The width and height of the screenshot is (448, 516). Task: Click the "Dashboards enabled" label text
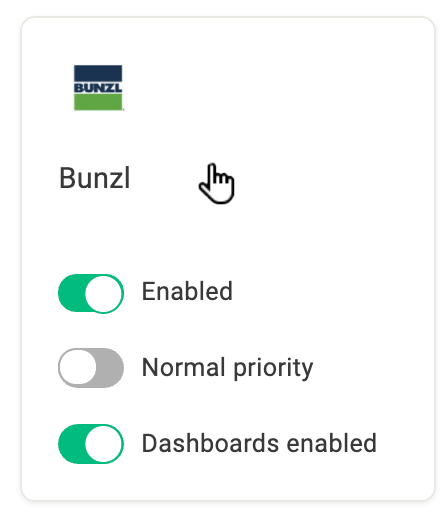(259, 443)
